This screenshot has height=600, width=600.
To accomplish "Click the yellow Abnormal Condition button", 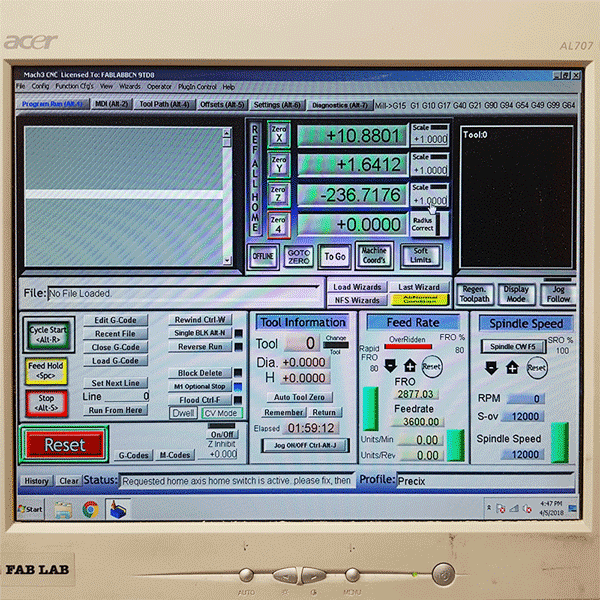I will [x=420, y=299].
